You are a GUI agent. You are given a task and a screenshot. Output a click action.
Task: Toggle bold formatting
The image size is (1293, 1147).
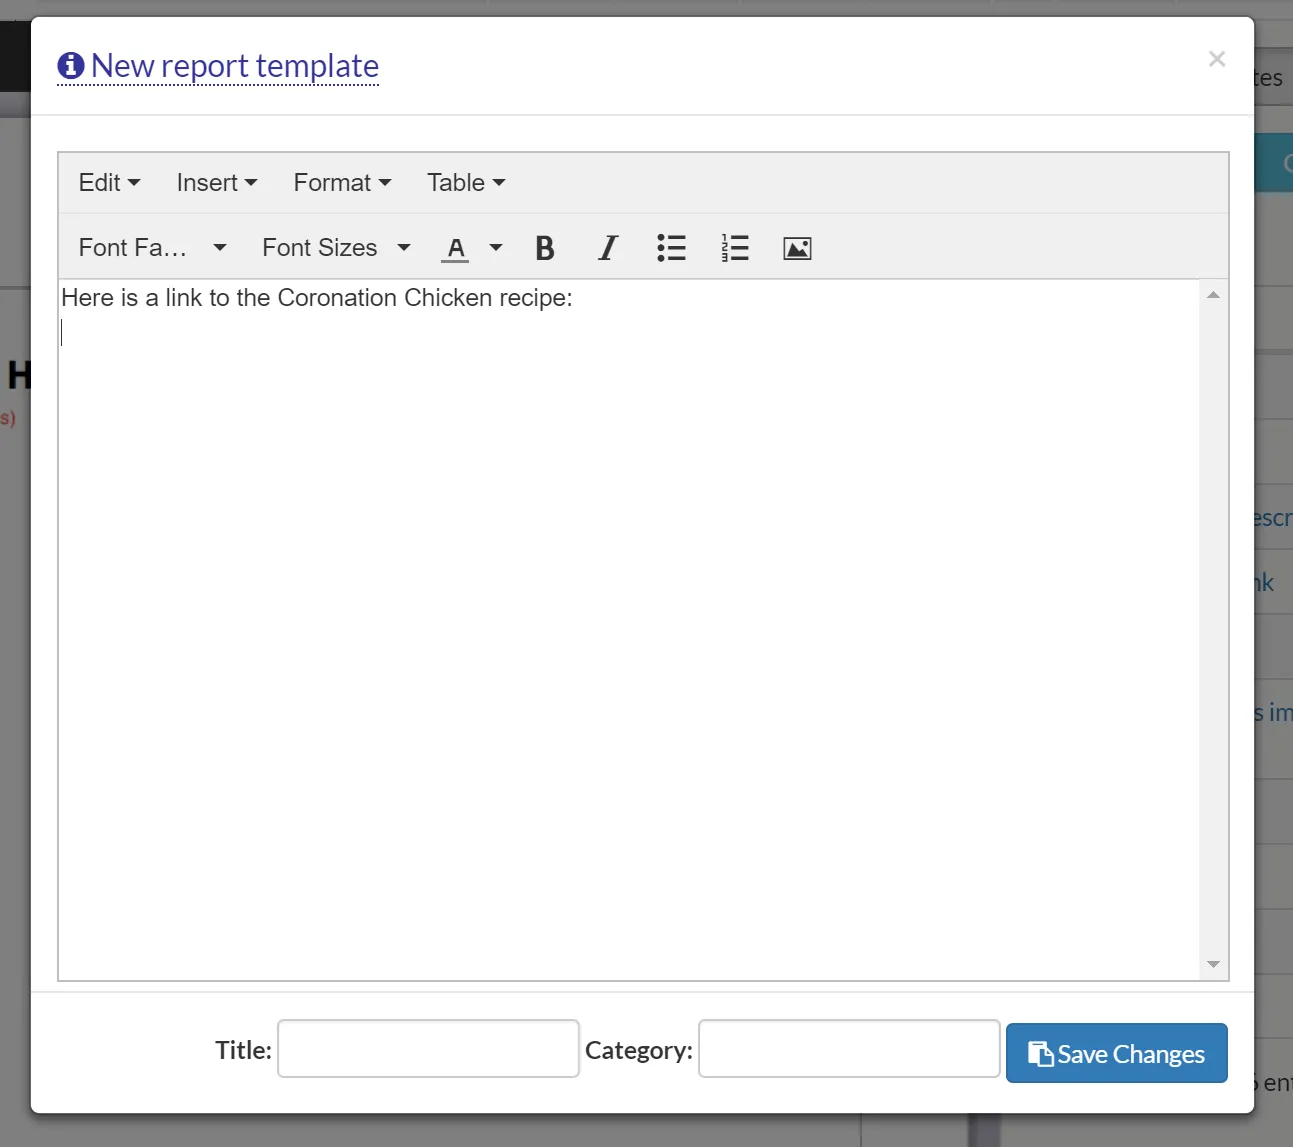click(545, 248)
